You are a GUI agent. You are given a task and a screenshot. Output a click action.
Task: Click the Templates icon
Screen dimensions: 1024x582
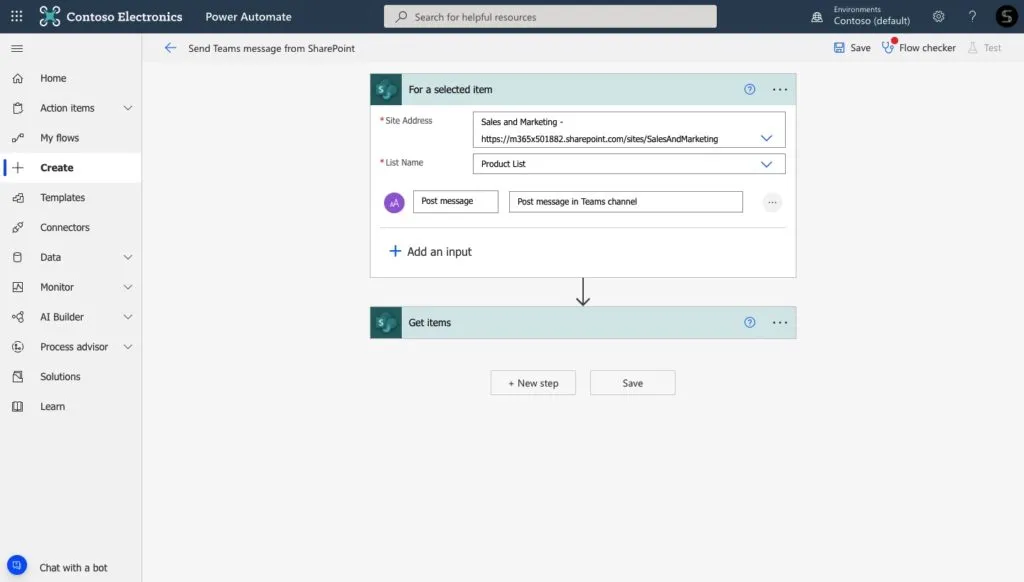18,197
